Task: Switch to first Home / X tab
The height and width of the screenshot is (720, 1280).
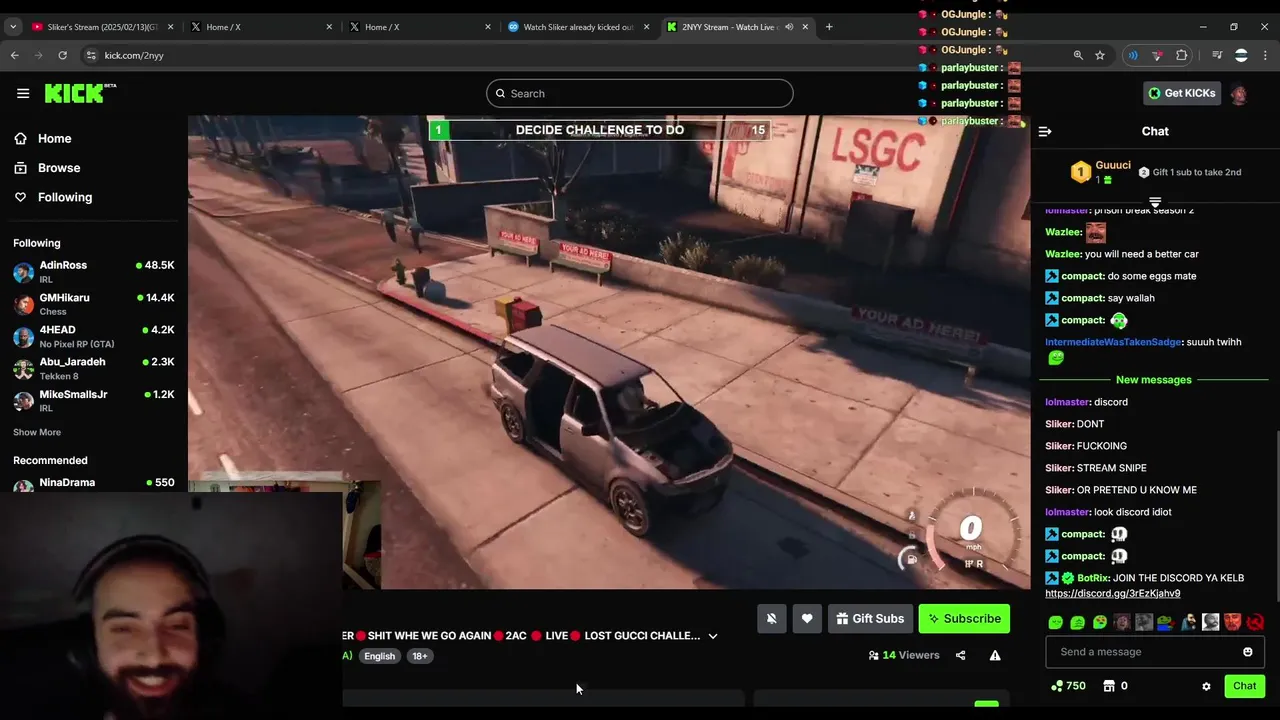Action: pos(261,27)
